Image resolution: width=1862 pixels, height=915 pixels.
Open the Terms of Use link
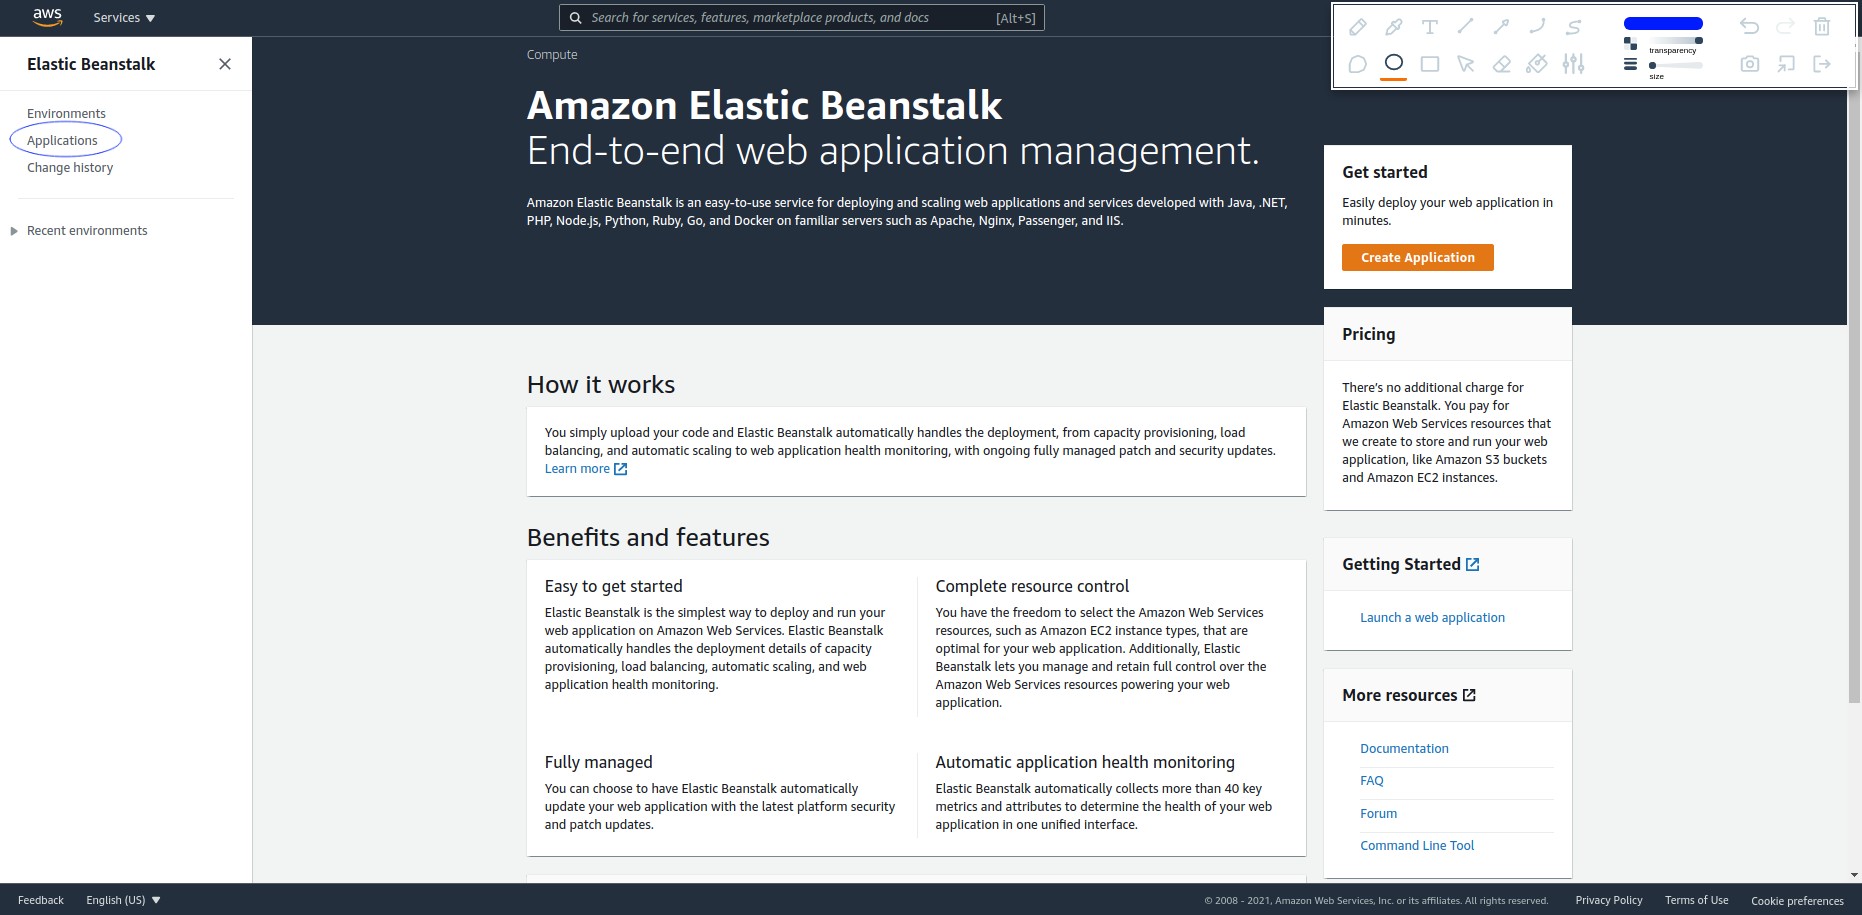point(1696,900)
